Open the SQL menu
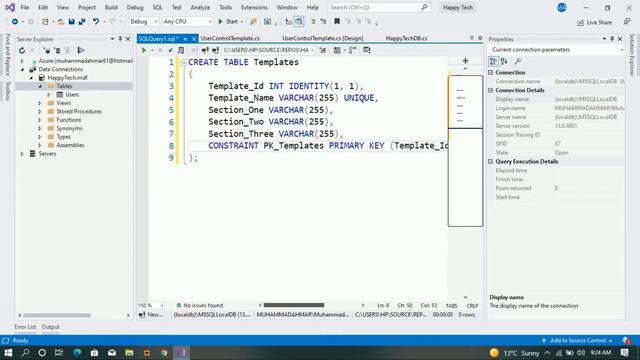This screenshot has width=640, height=360. click(157, 7)
